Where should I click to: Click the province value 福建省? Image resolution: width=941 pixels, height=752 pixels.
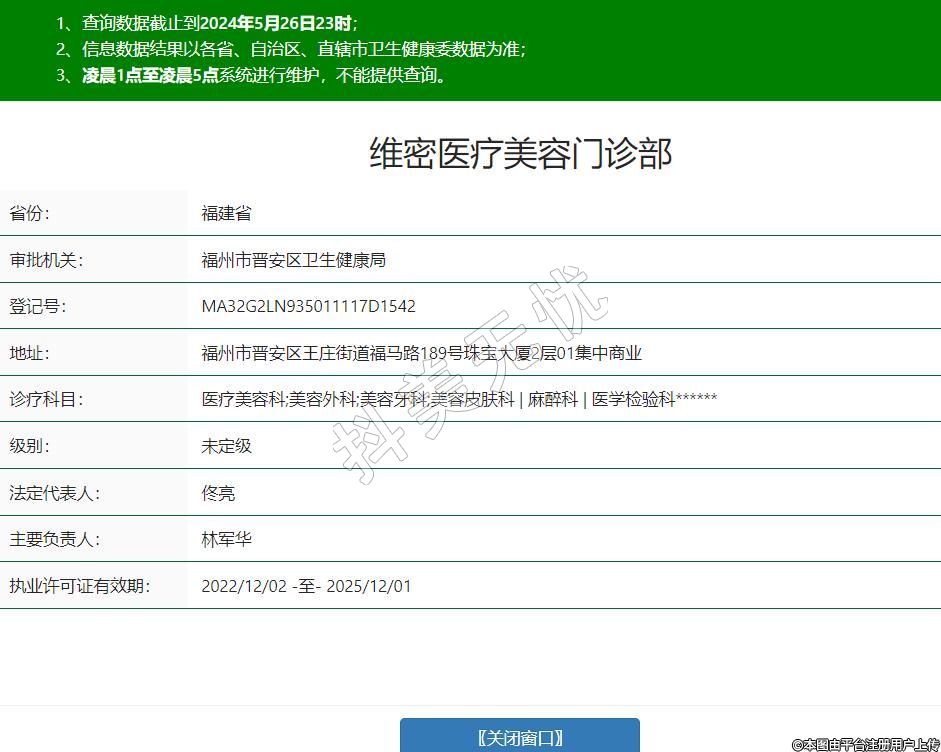click(226, 213)
